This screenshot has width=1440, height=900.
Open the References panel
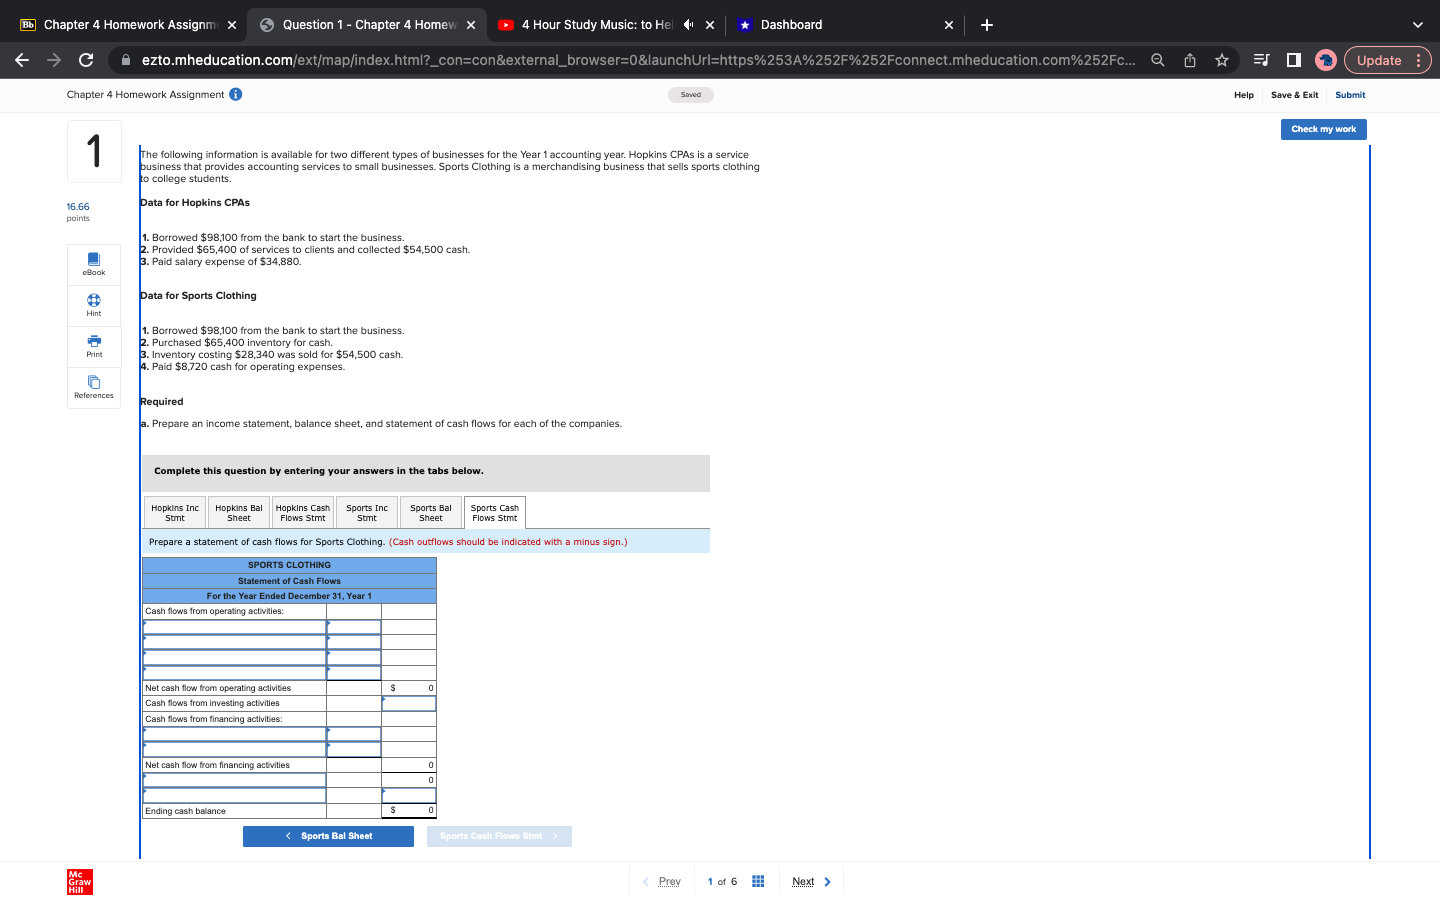coord(94,387)
